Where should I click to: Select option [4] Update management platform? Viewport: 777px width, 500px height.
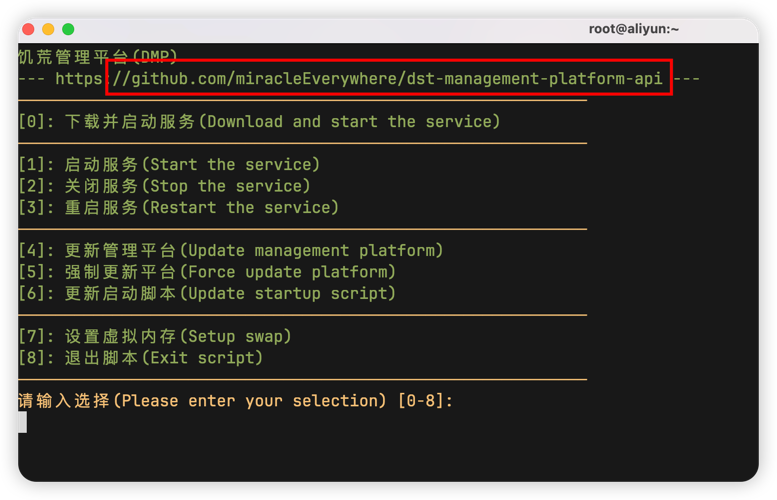[230, 251]
